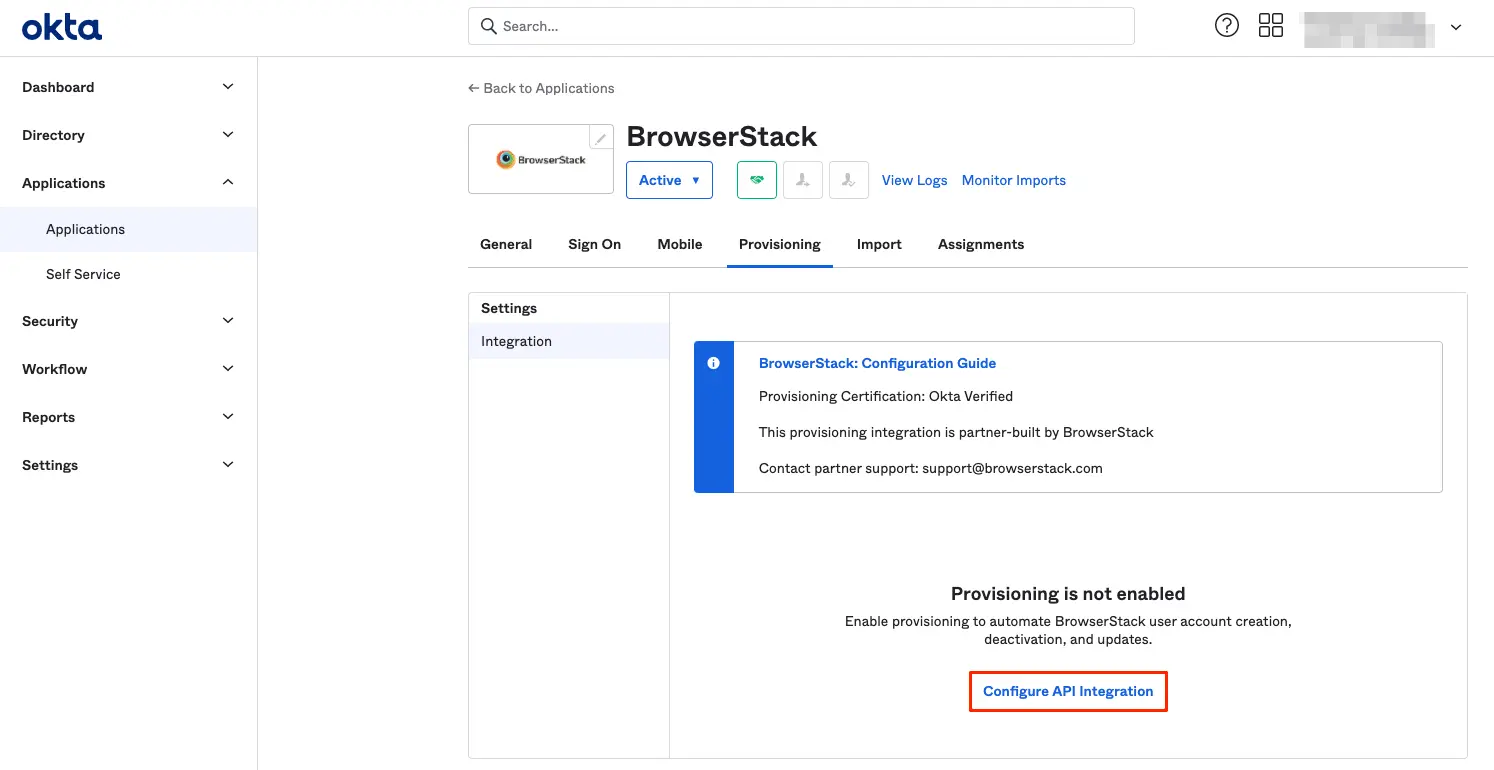Image resolution: width=1494 pixels, height=770 pixels.
Task: Click into the Search field
Action: coord(800,26)
